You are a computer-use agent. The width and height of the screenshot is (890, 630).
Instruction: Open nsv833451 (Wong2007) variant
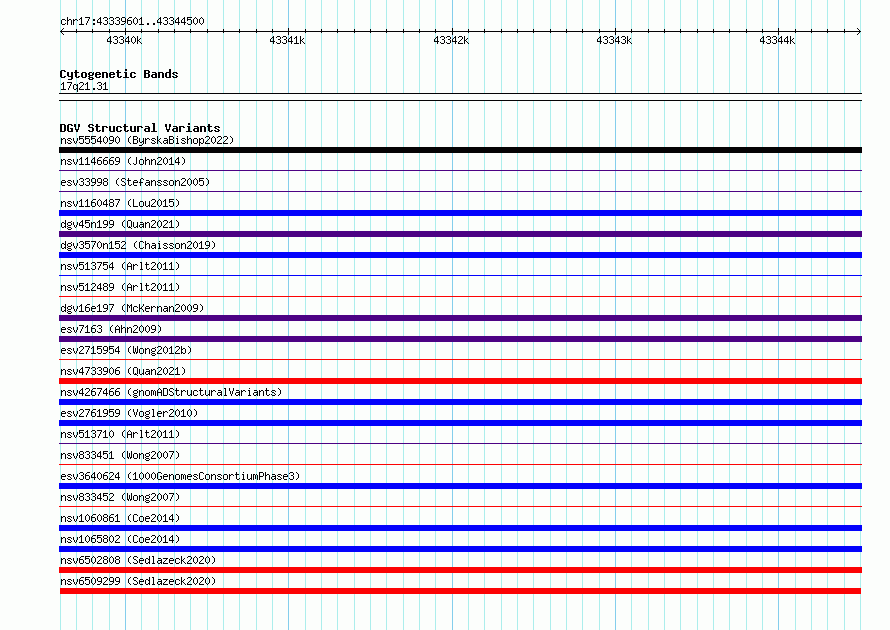click(120, 455)
